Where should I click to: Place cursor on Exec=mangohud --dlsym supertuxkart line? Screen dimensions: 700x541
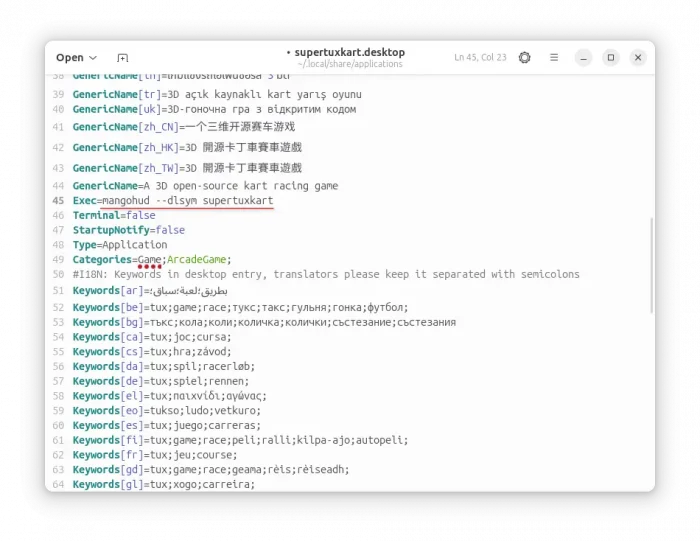click(173, 201)
